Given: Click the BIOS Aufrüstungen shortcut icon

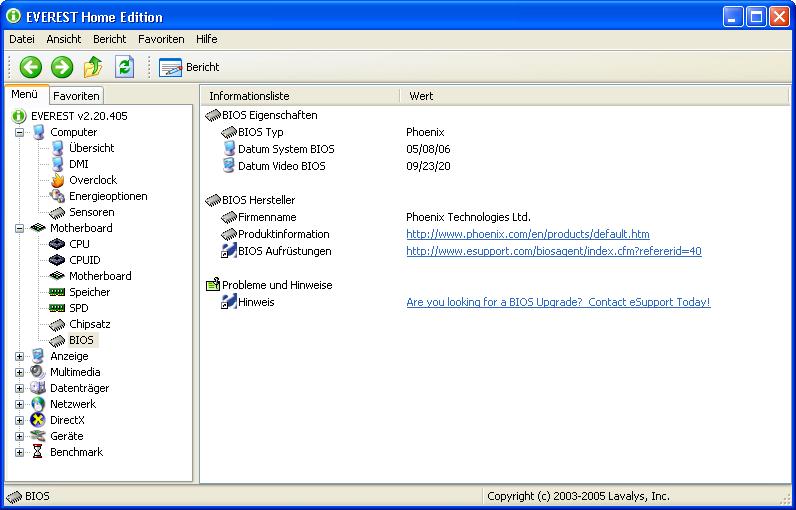Looking at the screenshot, I should [229, 251].
